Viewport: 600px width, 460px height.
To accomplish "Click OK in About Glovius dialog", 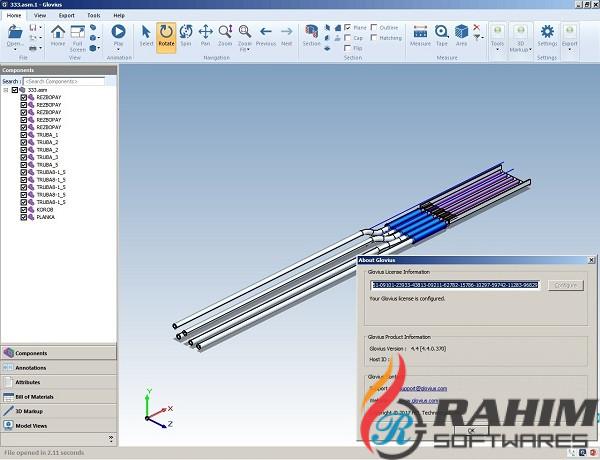I will point(471,431).
